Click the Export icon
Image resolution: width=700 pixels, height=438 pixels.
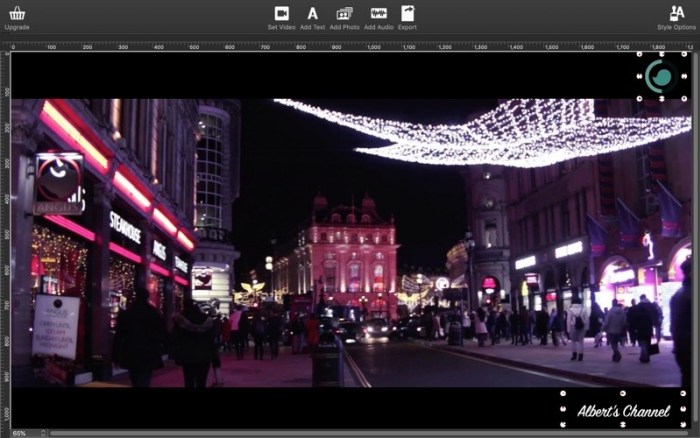pos(407,14)
